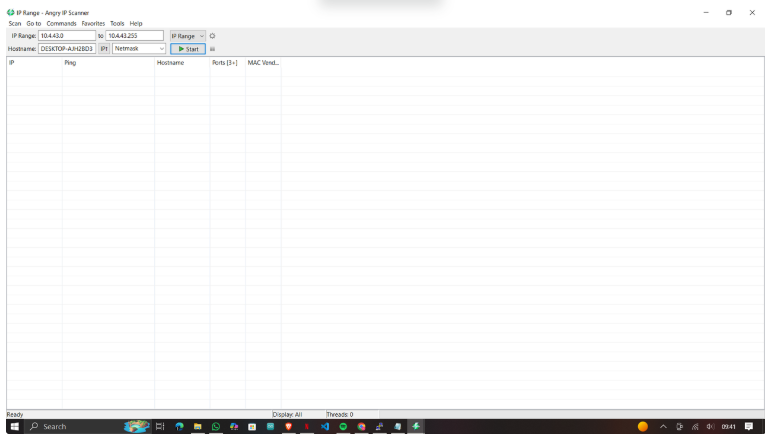Open the Help menu
The width and height of the screenshot is (774, 438).
coord(136,24)
